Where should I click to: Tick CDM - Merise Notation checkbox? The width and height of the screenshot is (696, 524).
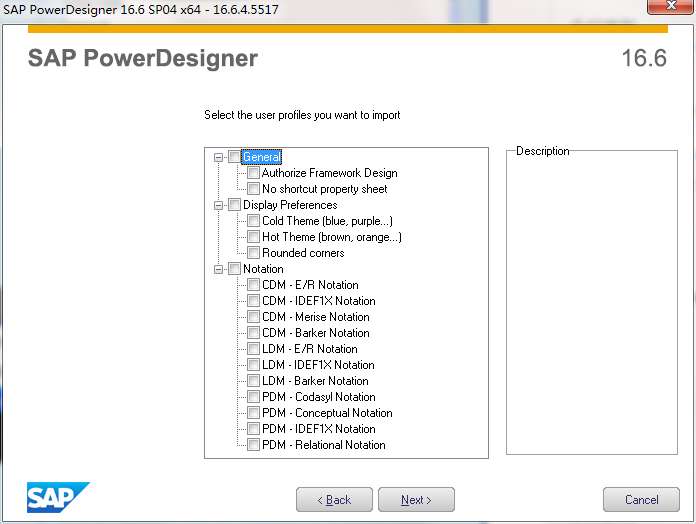[253, 316]
